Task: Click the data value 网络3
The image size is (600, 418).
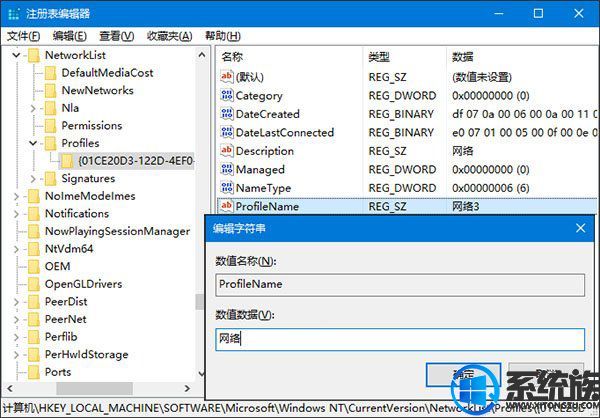Action: pyautogui.click(x=465, y=206)
